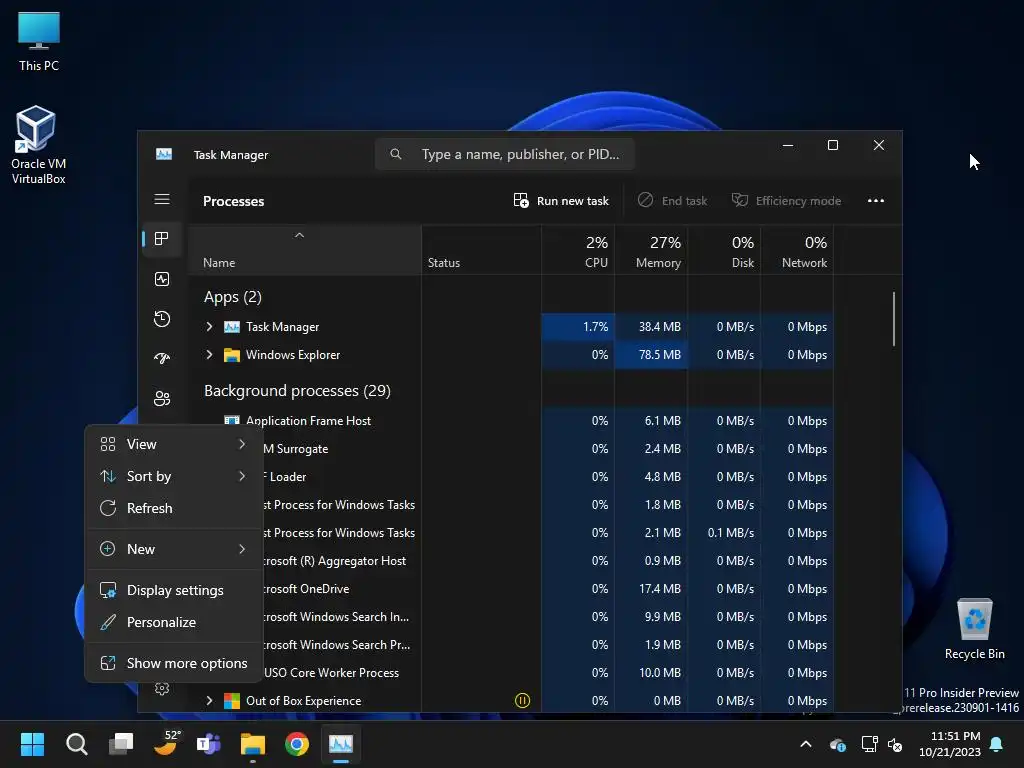1024x768 pixels.
Task: Click the Task Manager title bar icon
Action: tap(164, 154)
